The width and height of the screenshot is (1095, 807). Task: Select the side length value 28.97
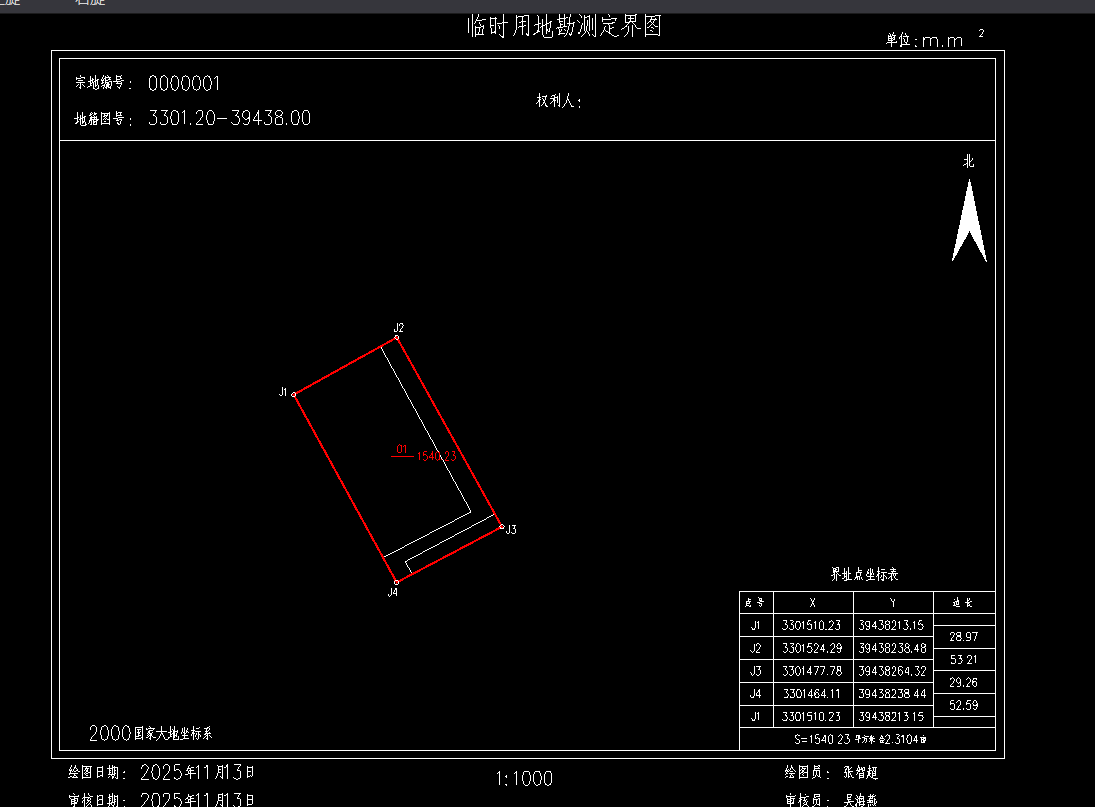tap(963, 637)
